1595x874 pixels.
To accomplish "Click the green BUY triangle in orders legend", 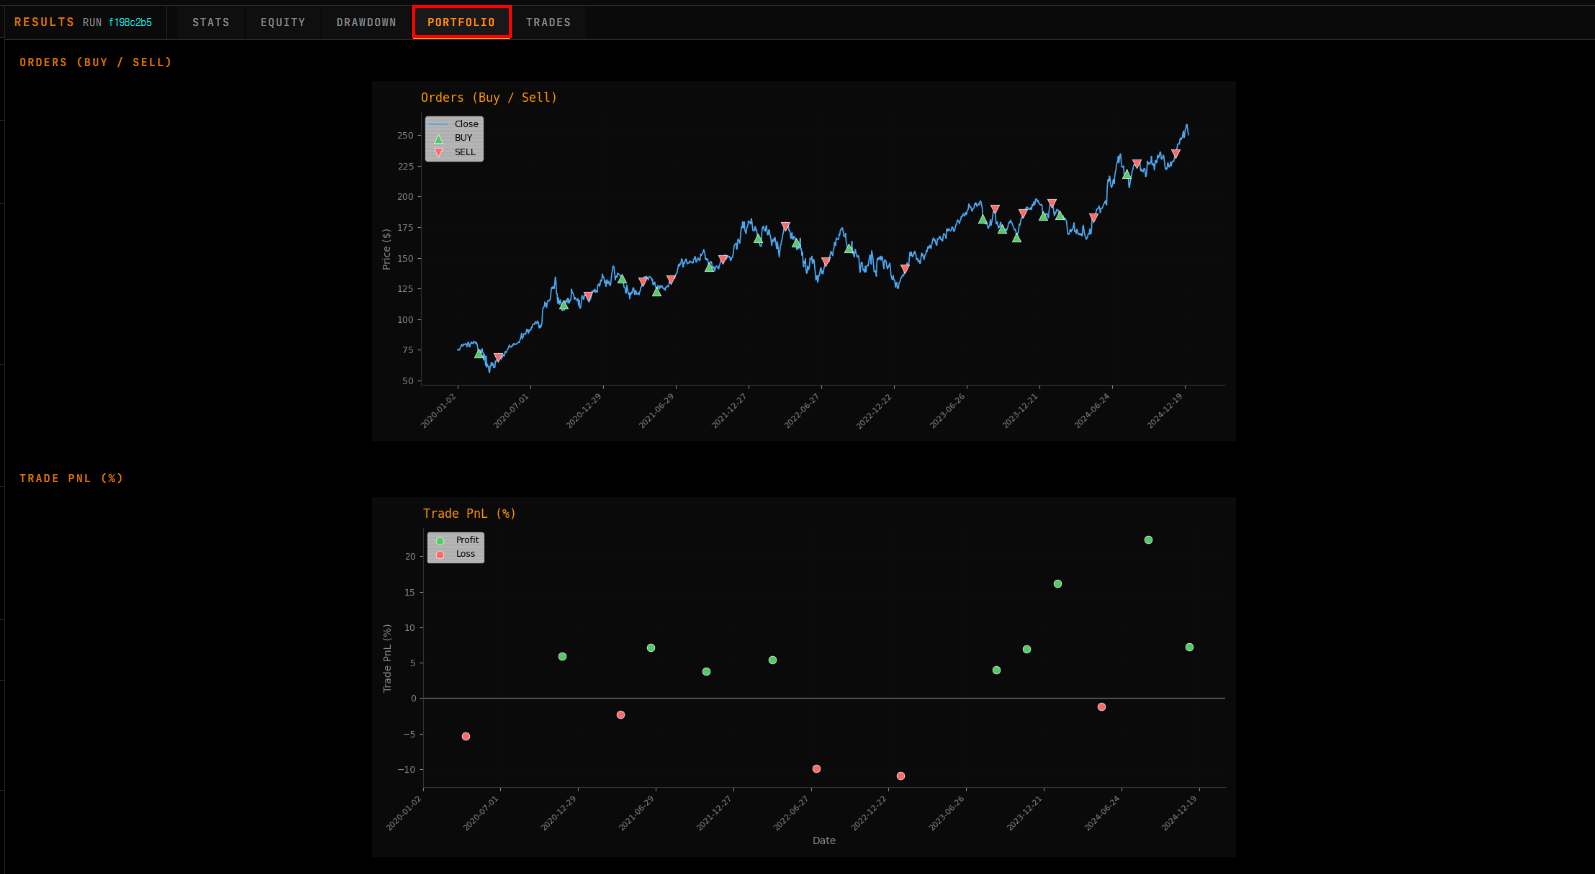I will 438,139.
